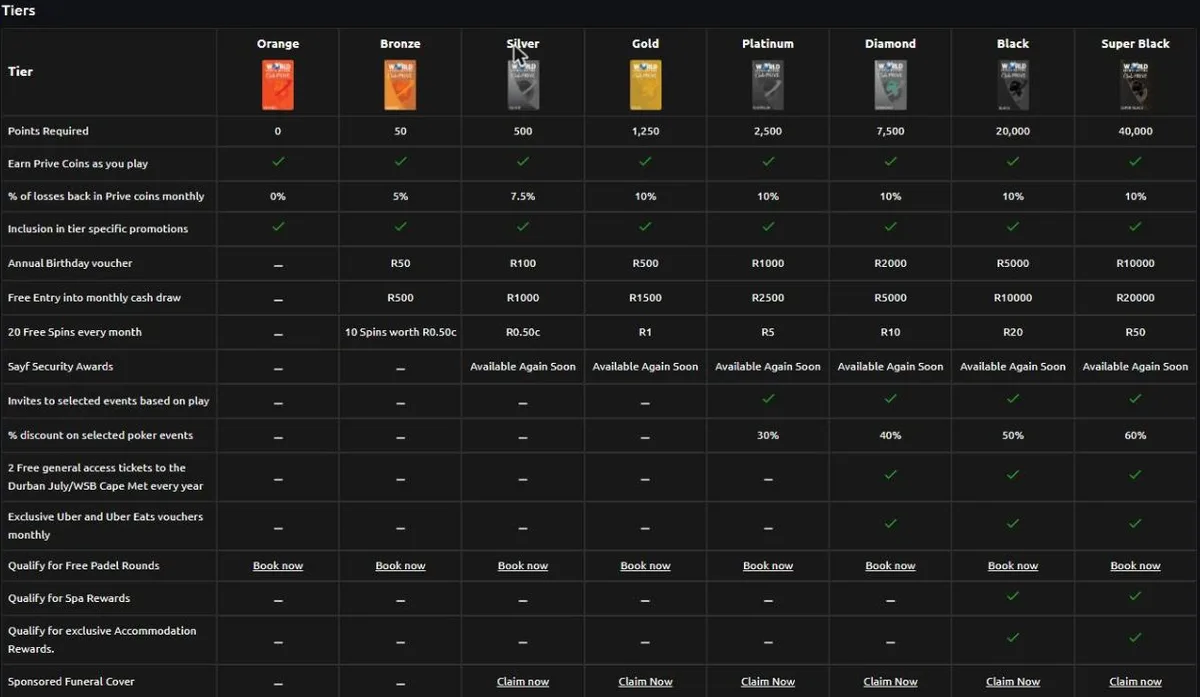1200x697 pixels.
Task: Open Book now link under Platinum tier
Action: click(768, 566)
